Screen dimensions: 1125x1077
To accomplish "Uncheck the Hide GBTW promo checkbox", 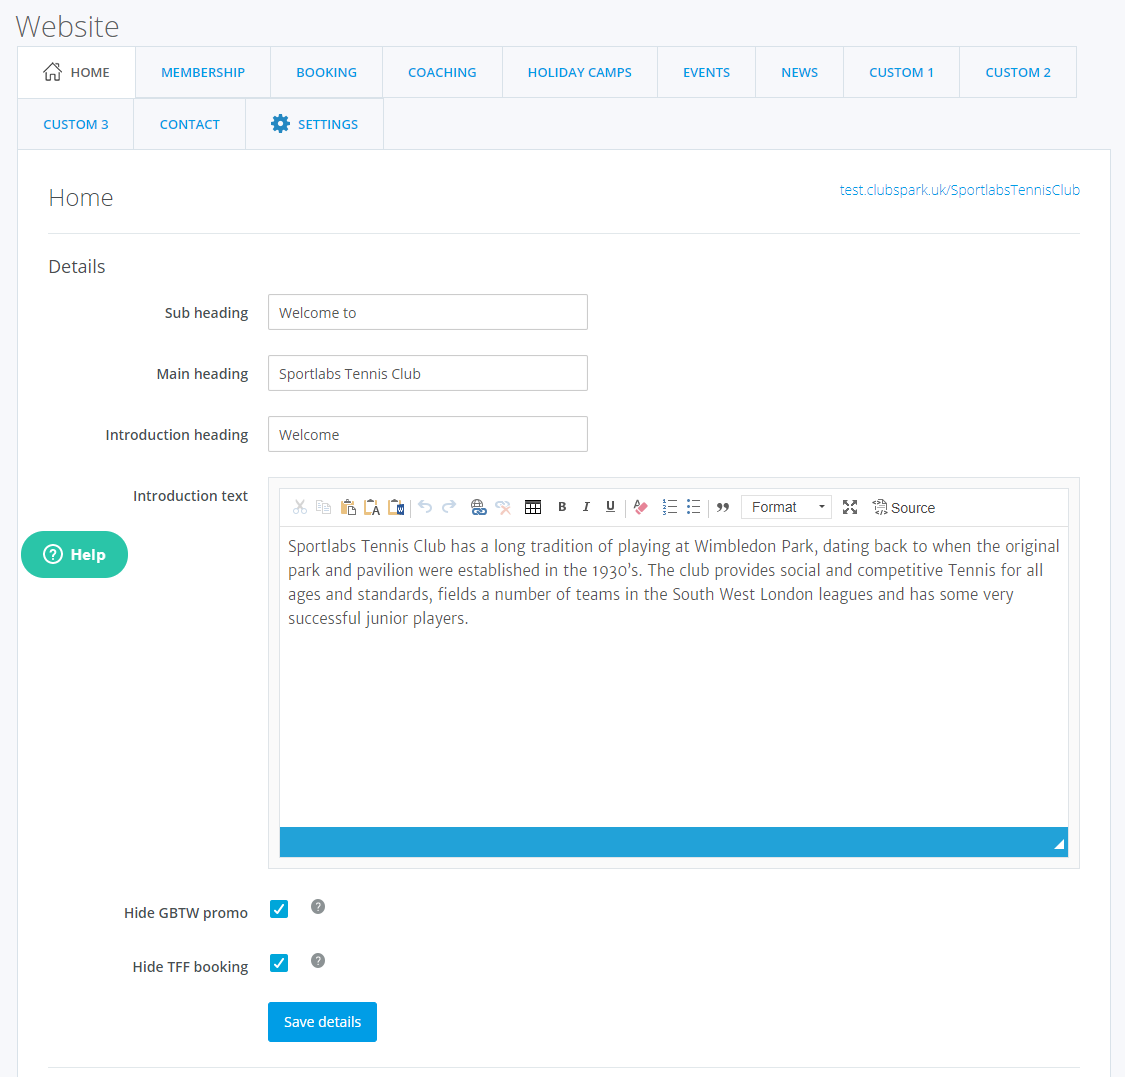I will click(279, 909).
